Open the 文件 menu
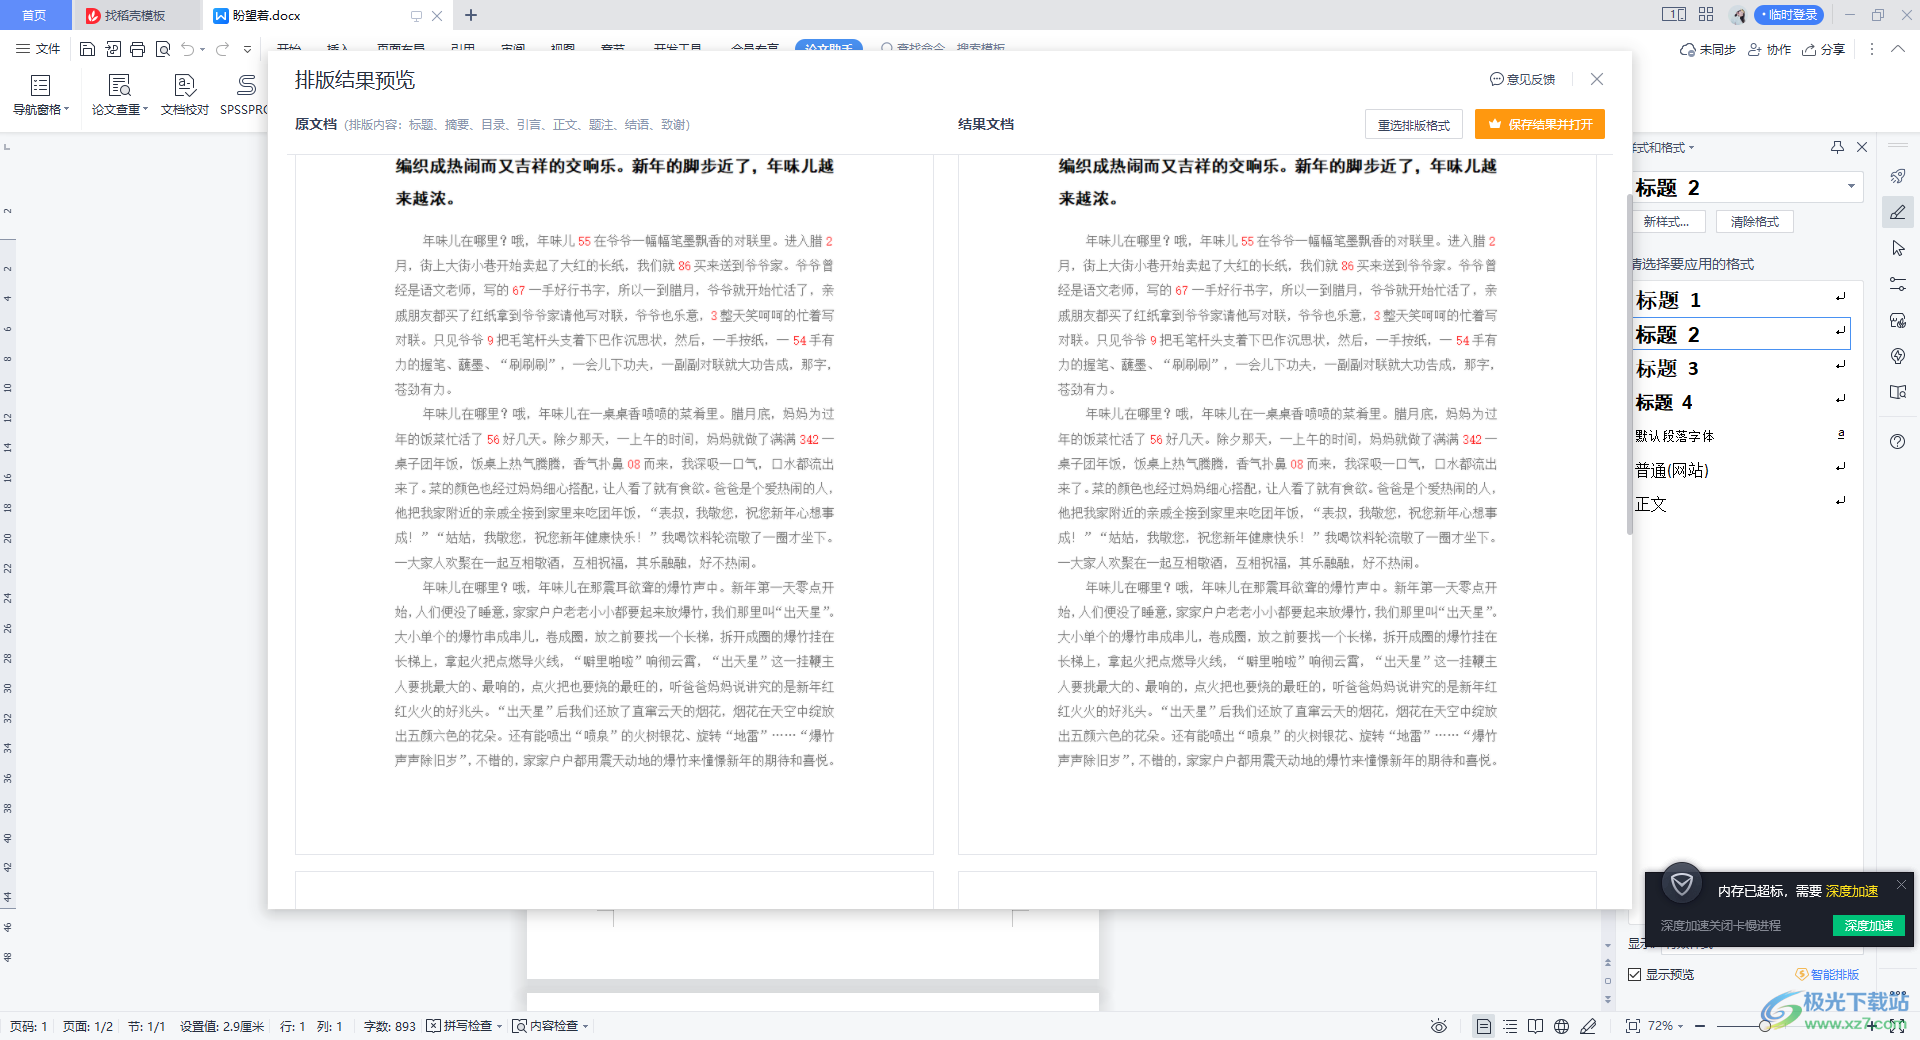 [x=38, y=49]
